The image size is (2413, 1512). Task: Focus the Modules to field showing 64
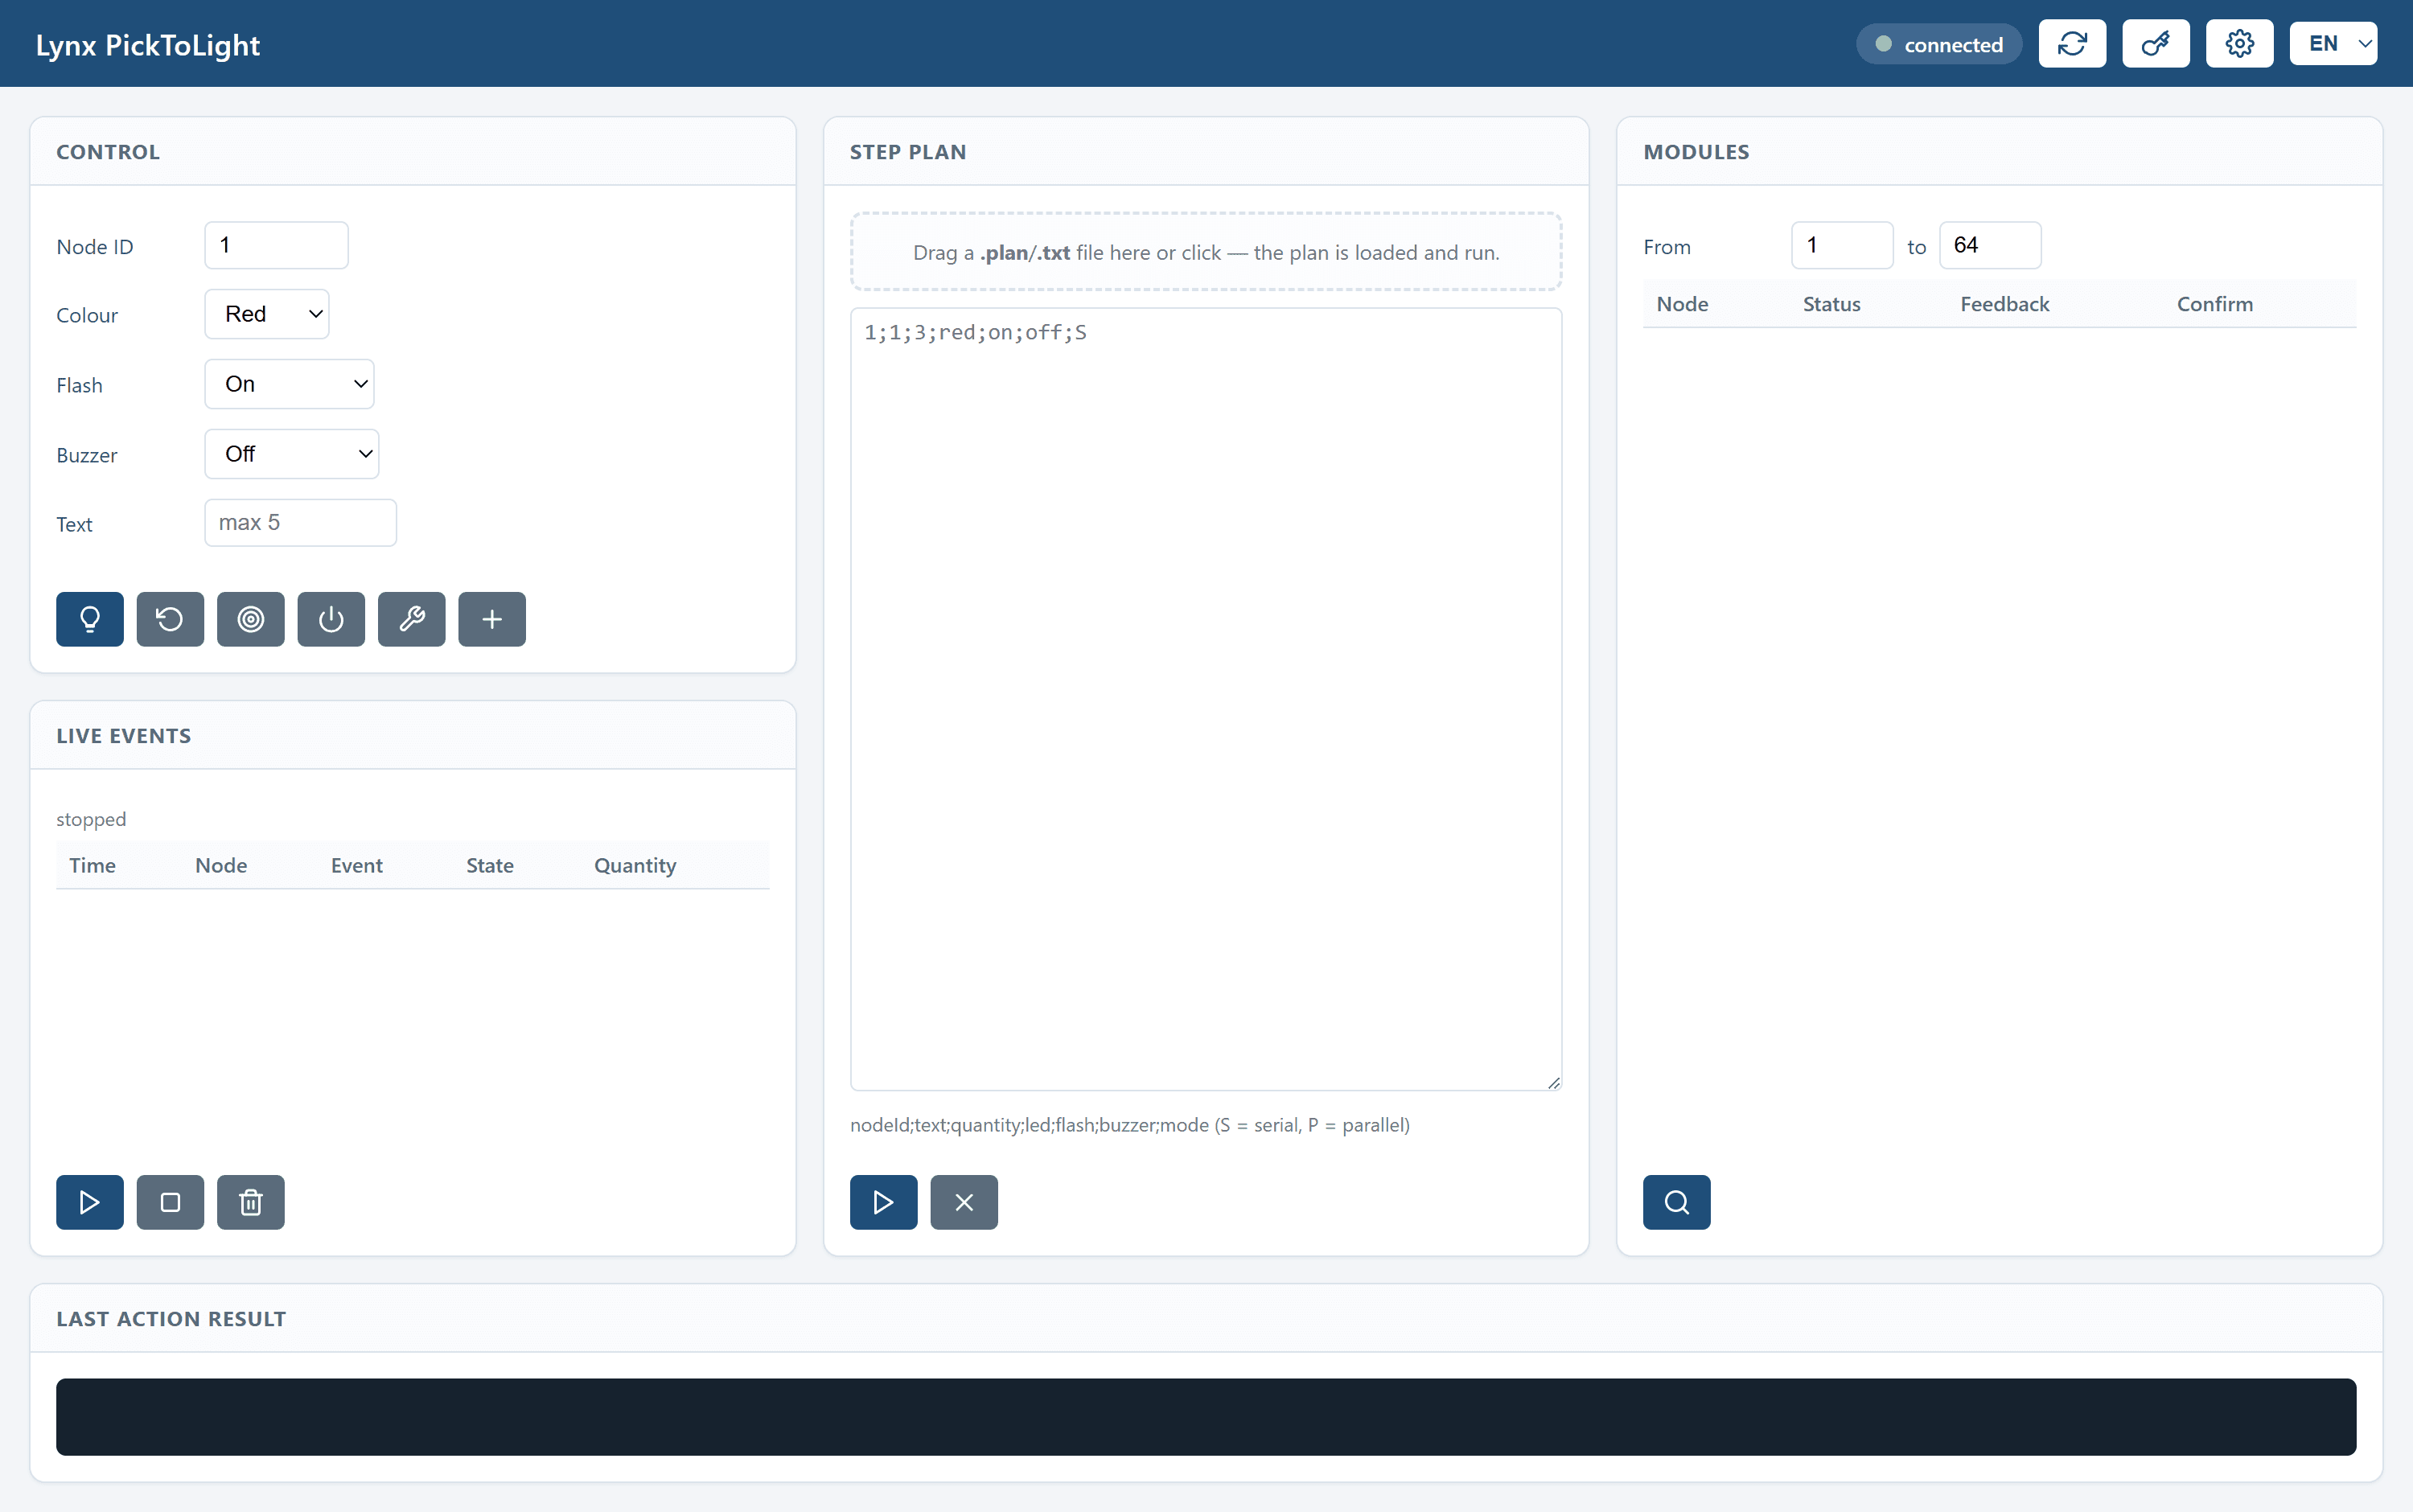click(1990, 245)
